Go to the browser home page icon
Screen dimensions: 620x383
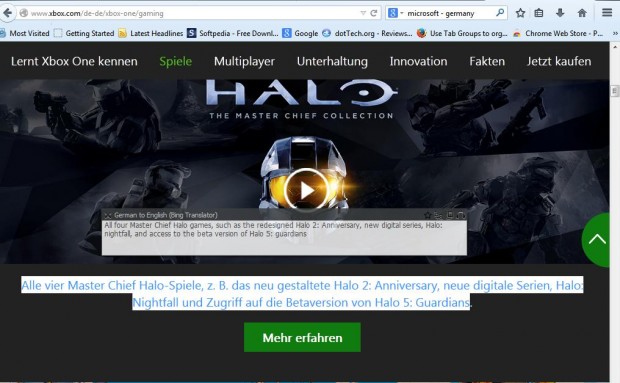582,13
